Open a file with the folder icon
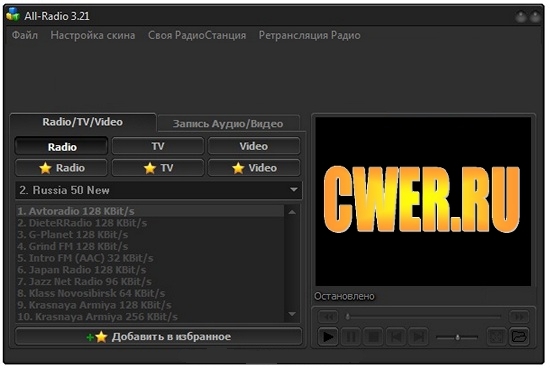The height and width of the screenshot is (368, 550). click(519, 337)
